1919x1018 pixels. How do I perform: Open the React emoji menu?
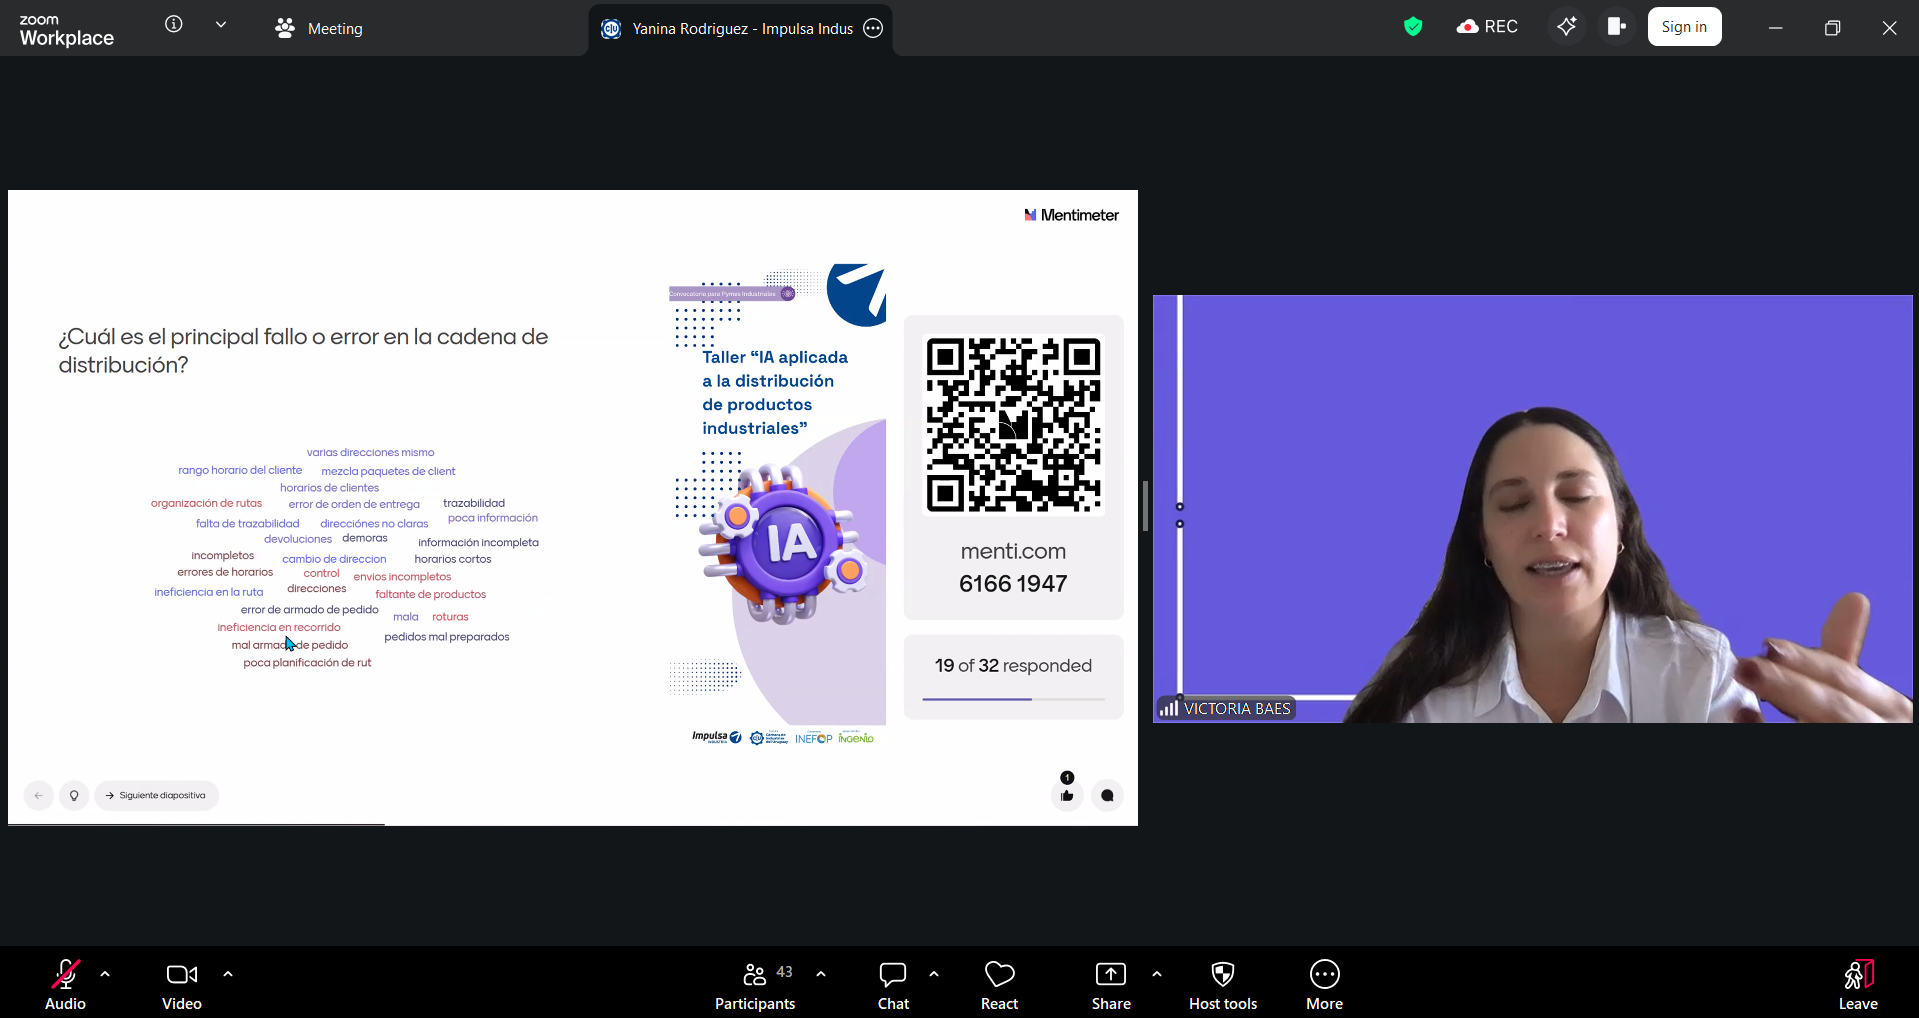pos(999,985)
